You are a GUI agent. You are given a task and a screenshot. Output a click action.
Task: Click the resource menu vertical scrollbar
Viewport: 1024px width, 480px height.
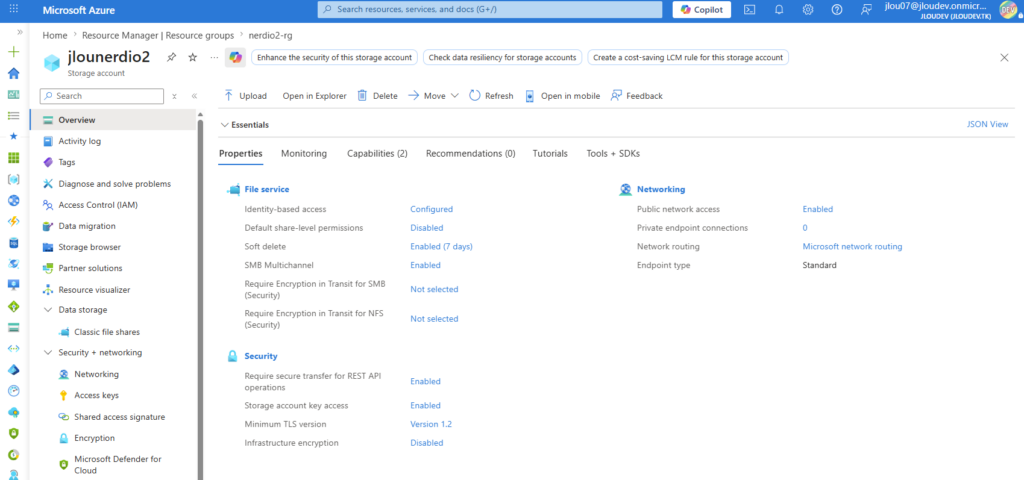point(200,300)
